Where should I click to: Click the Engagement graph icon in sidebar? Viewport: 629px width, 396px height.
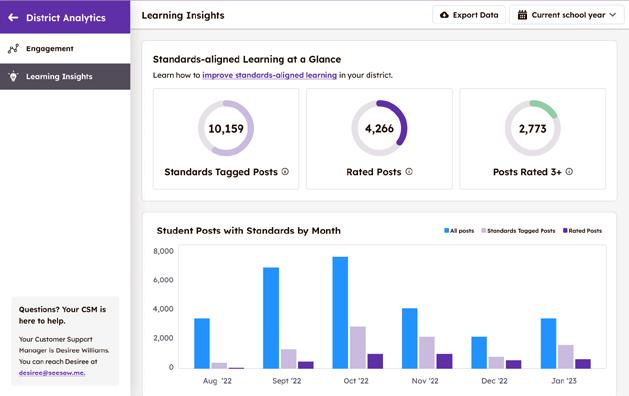(13, 49)
